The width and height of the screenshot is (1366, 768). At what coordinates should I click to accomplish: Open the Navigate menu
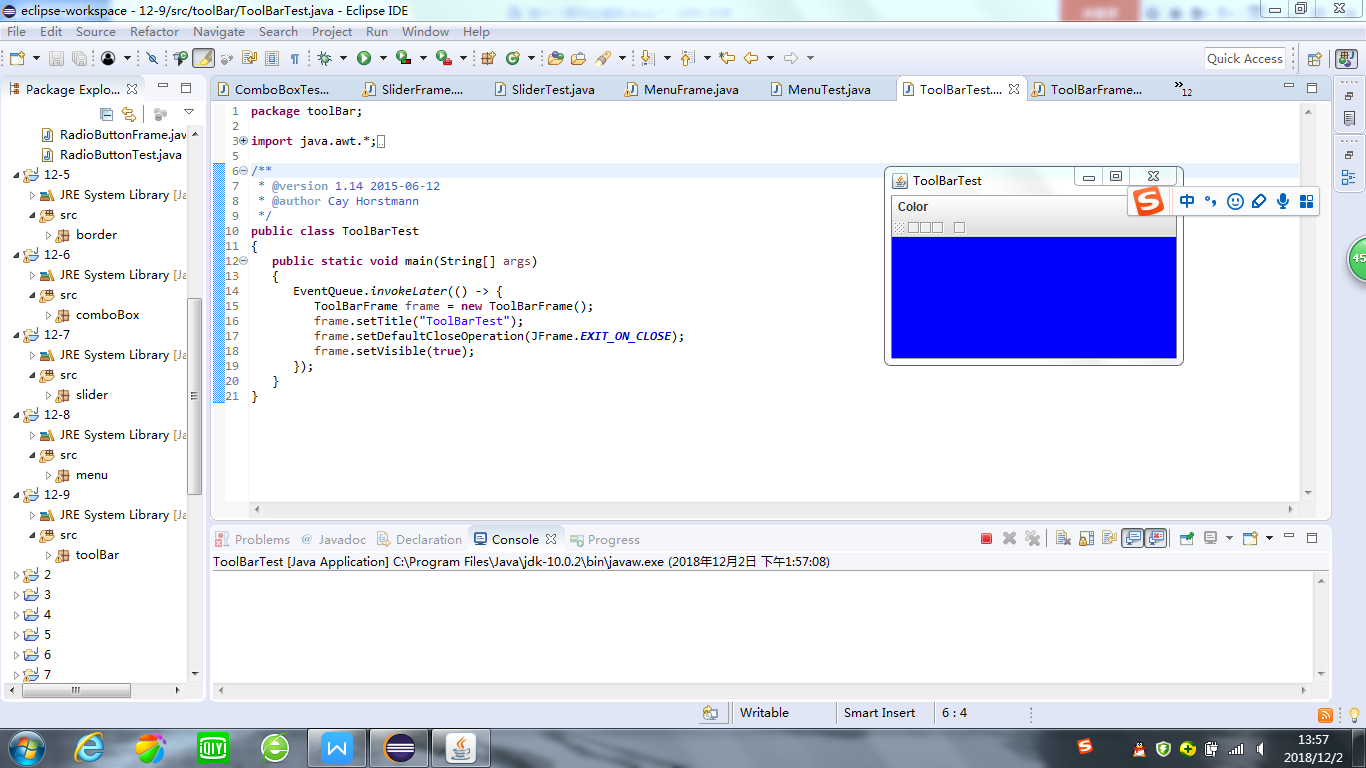pyautogui.click(x=219, y=32)
